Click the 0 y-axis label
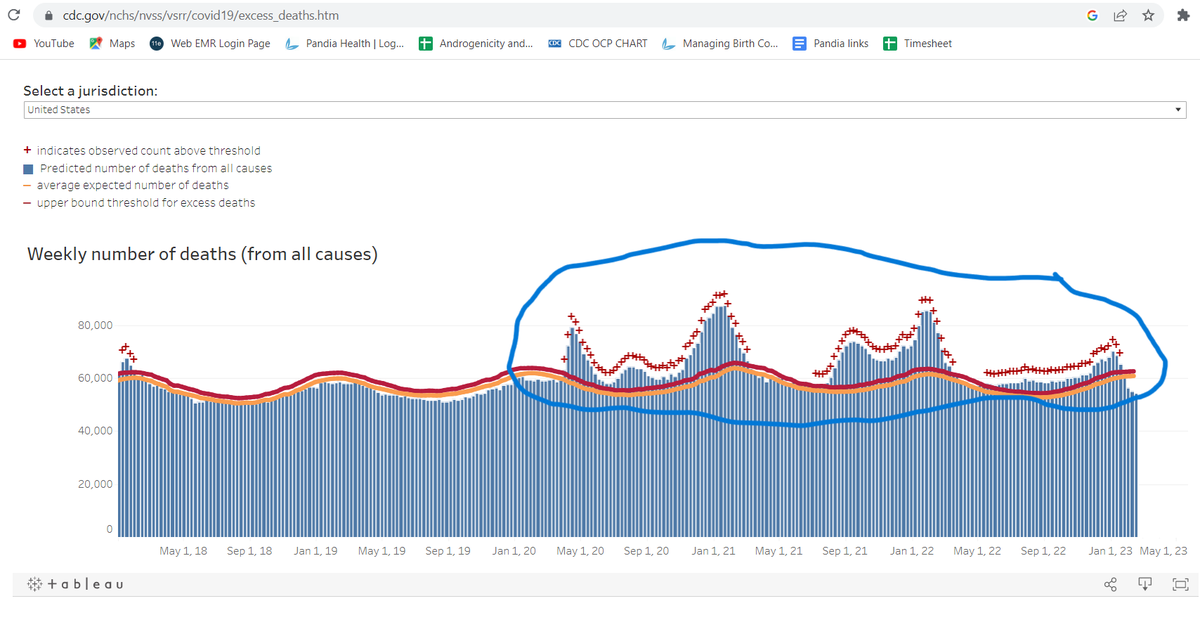 coord(110,530)
